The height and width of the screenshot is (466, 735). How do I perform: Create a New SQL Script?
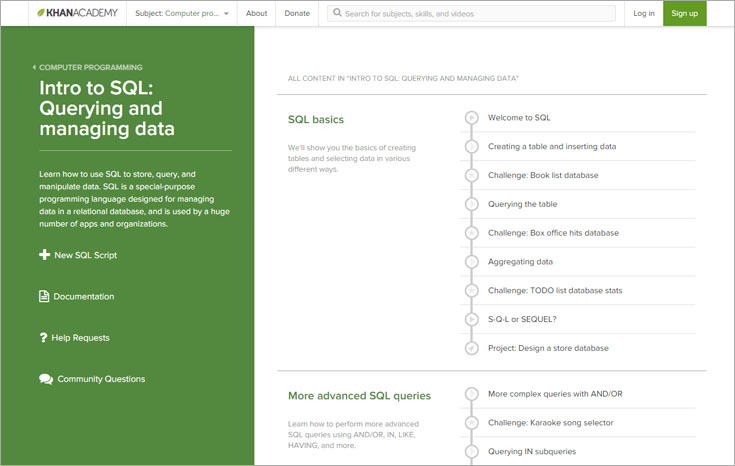(85, 255)
